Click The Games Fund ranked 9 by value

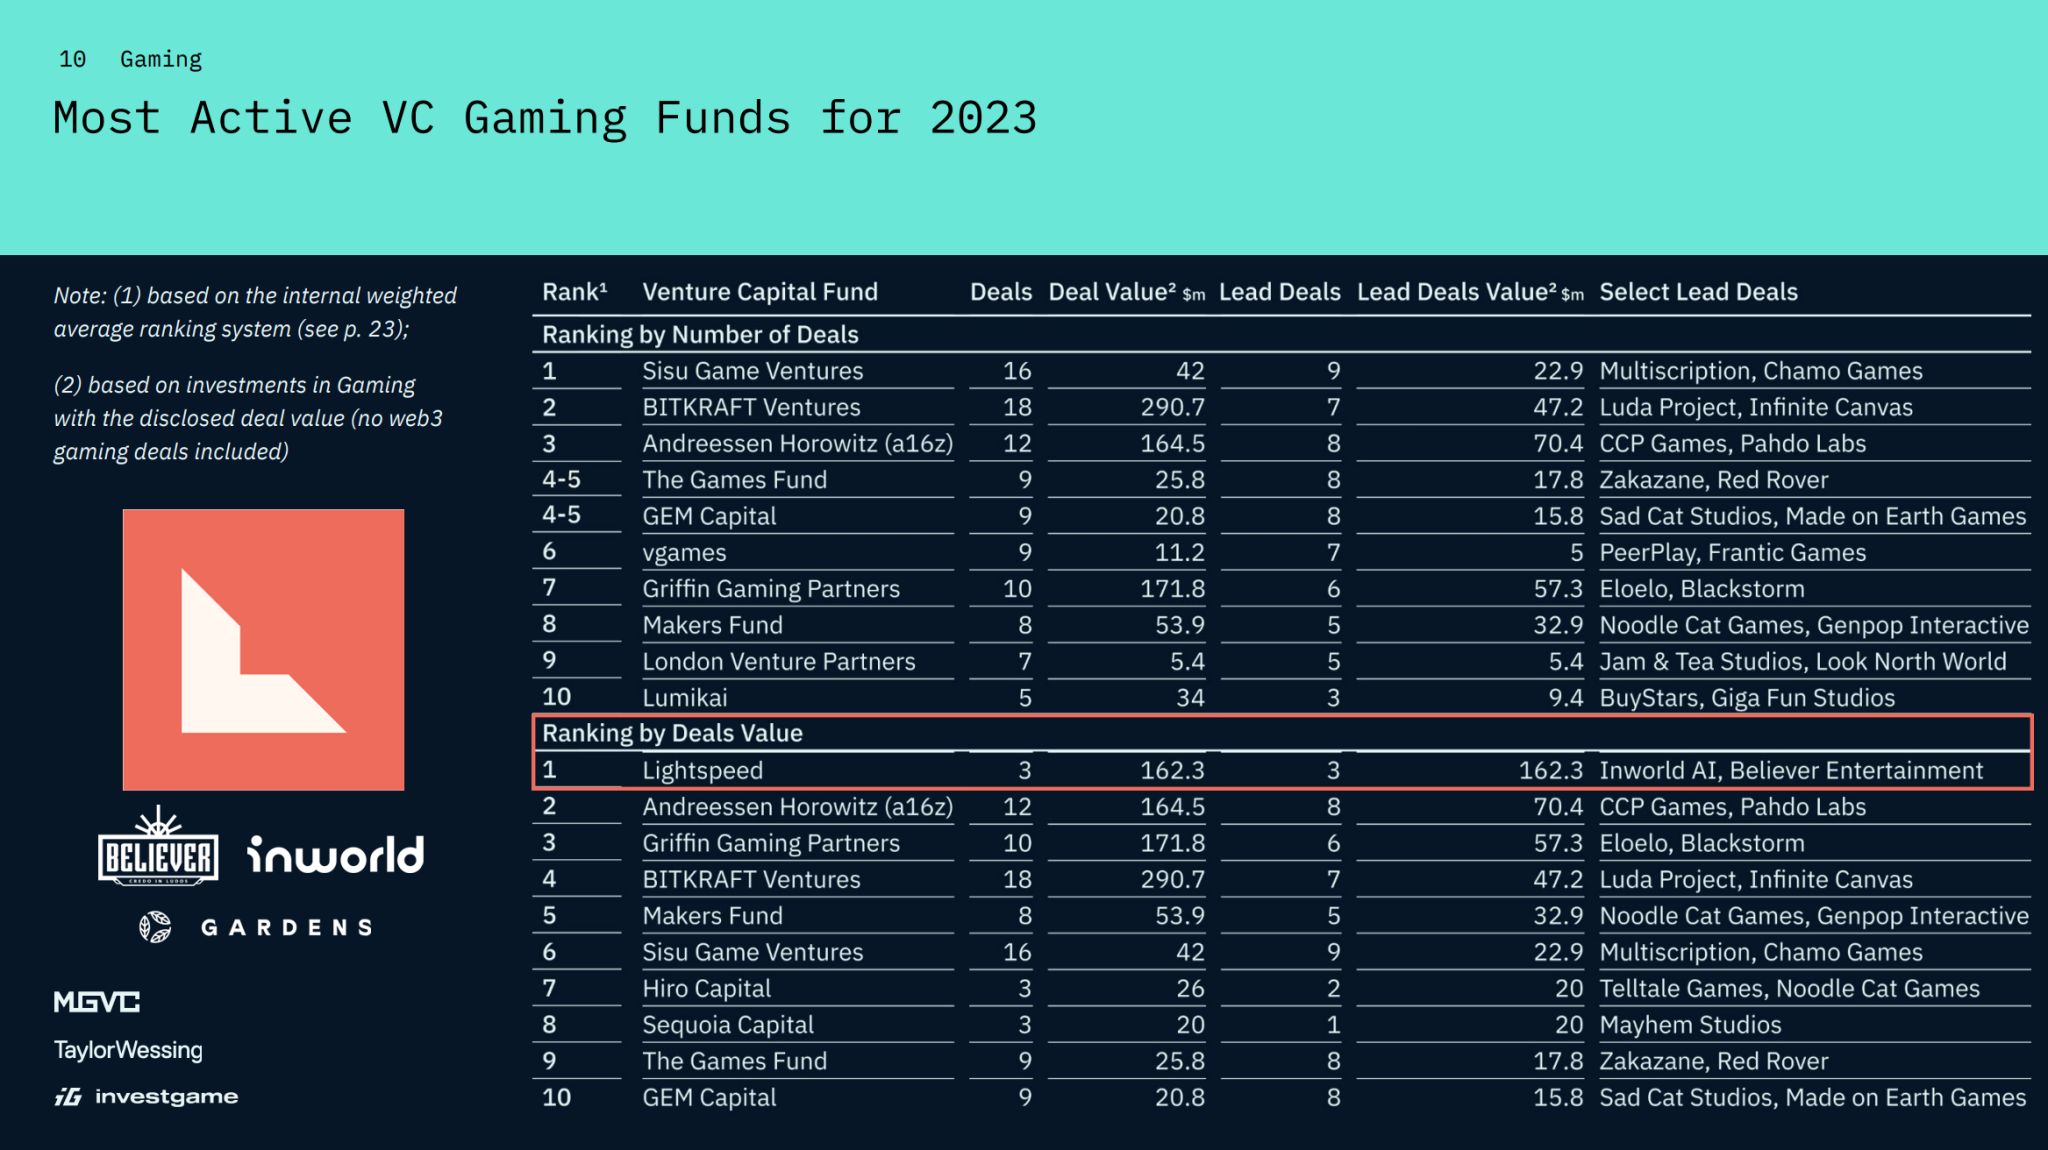(x=734, y=1061)
